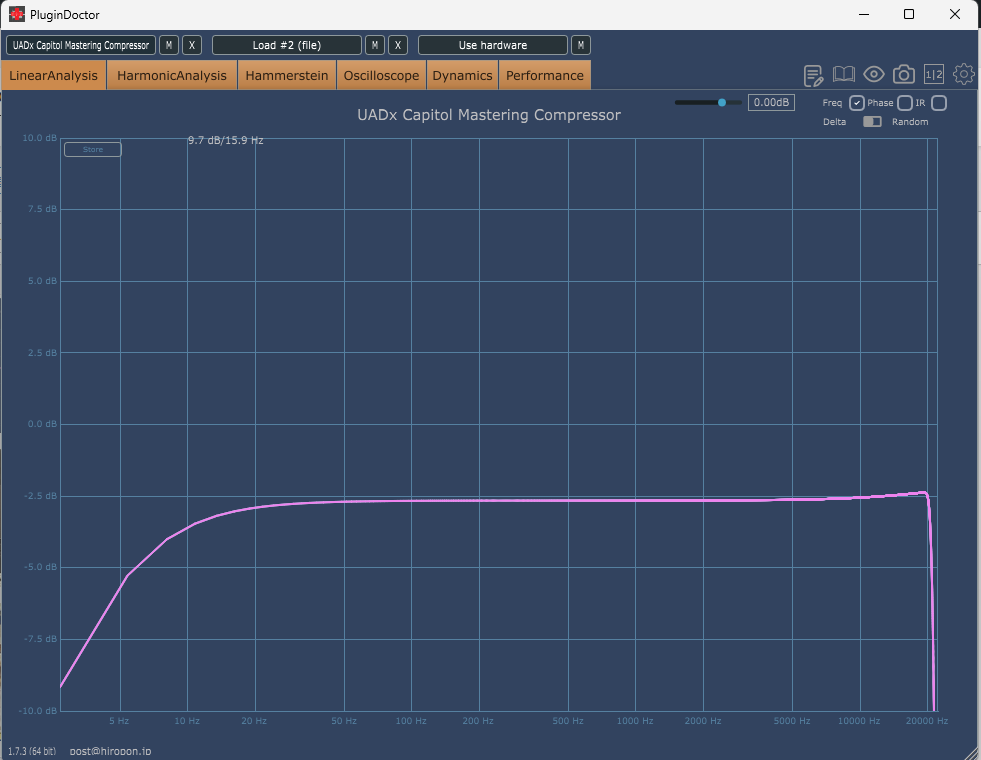Mute the Load #2 slot M button
981x760 pixels.
click(x=375, y=45)
